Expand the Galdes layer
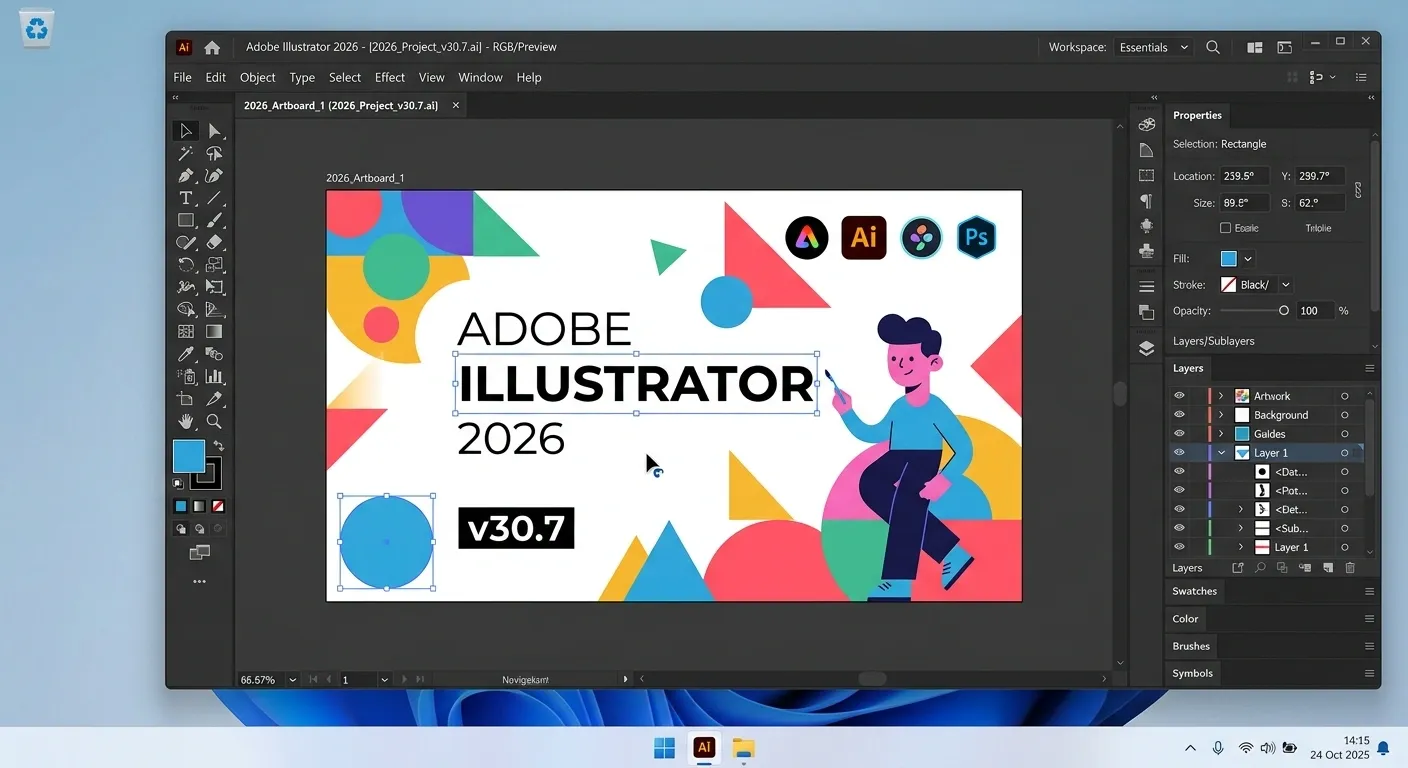This screenshot has width=1408, height=768. click(1221, 434)
